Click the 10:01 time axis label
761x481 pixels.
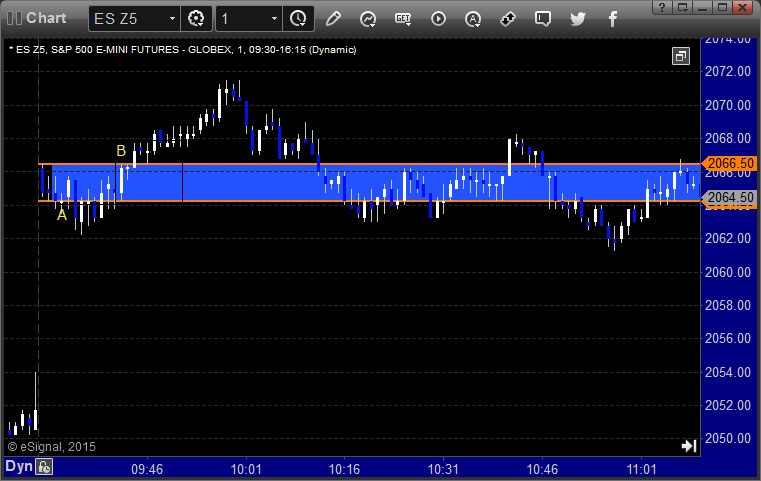pyautogui.click(x=246, y=469)
